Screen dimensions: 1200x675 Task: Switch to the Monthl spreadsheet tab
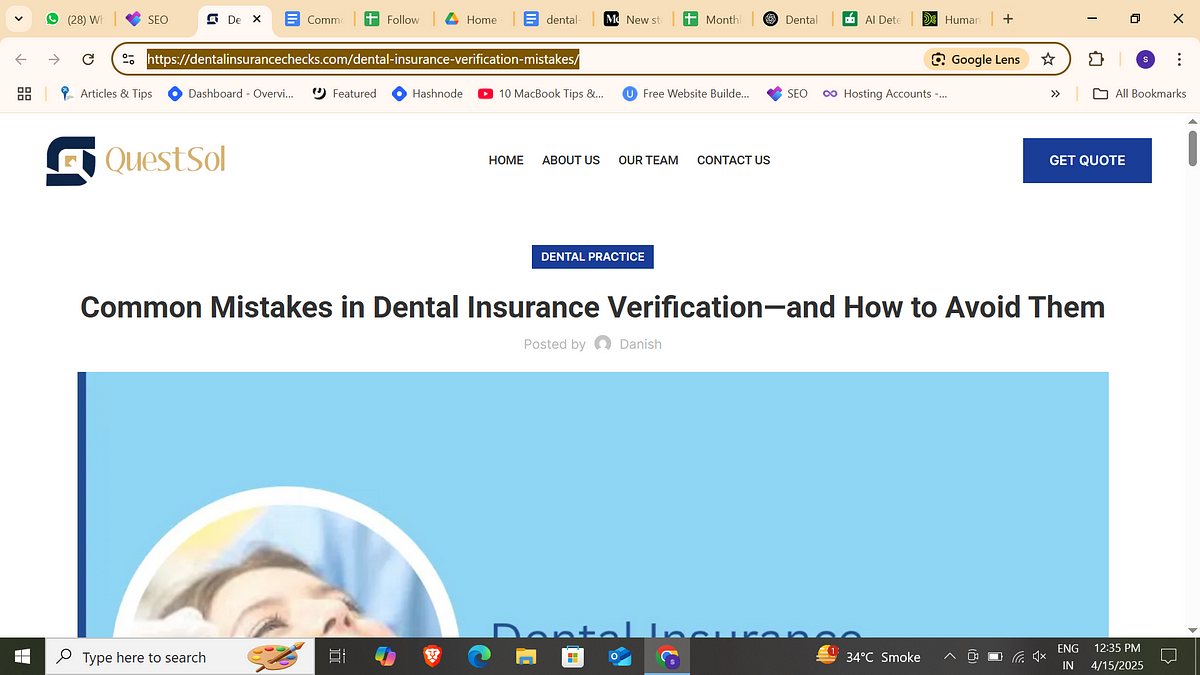click(x=712, y=19)
